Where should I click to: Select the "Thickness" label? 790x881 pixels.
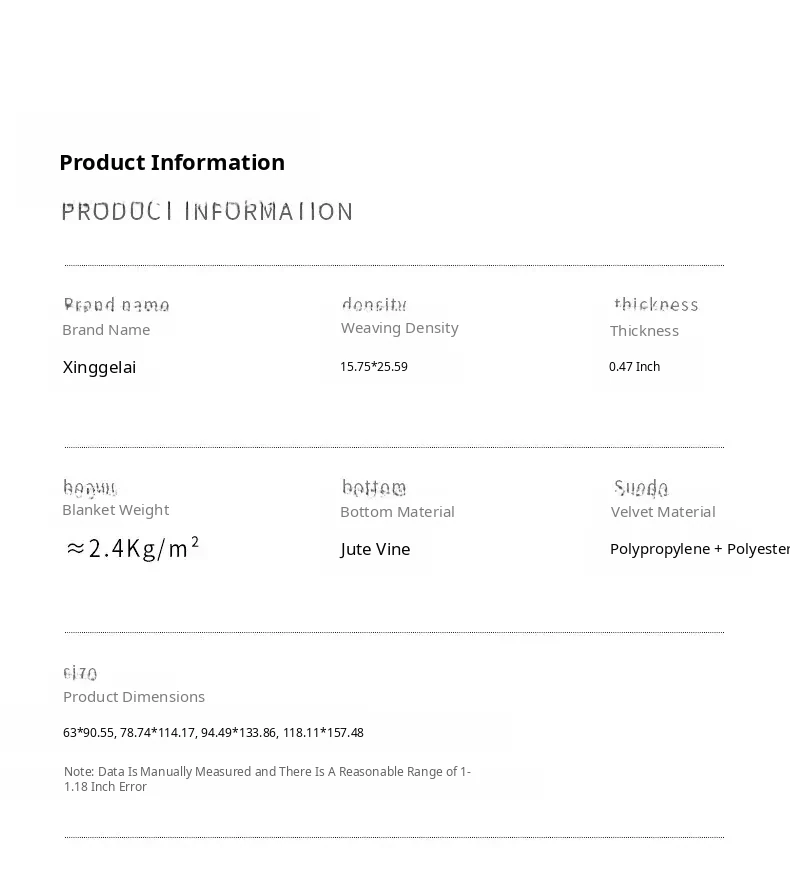[644, 331]
